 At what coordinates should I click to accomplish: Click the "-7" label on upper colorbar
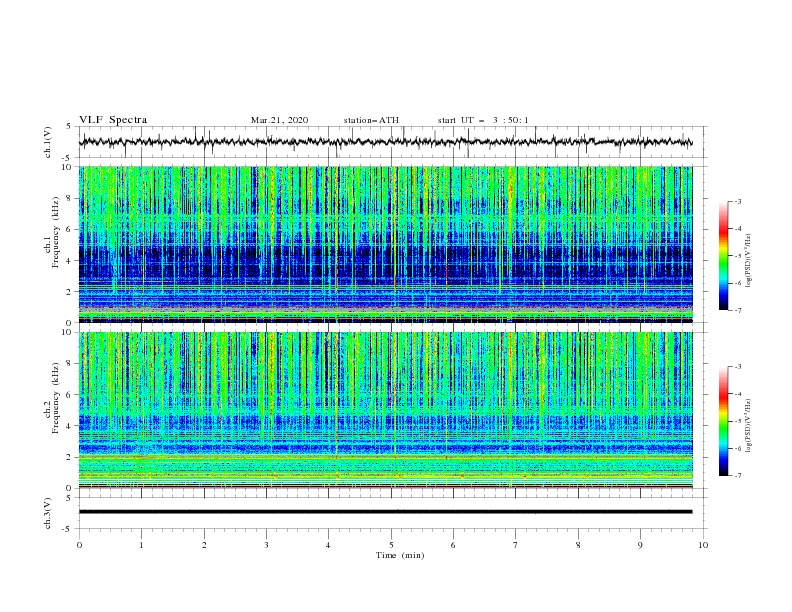(x=738, y=310)
